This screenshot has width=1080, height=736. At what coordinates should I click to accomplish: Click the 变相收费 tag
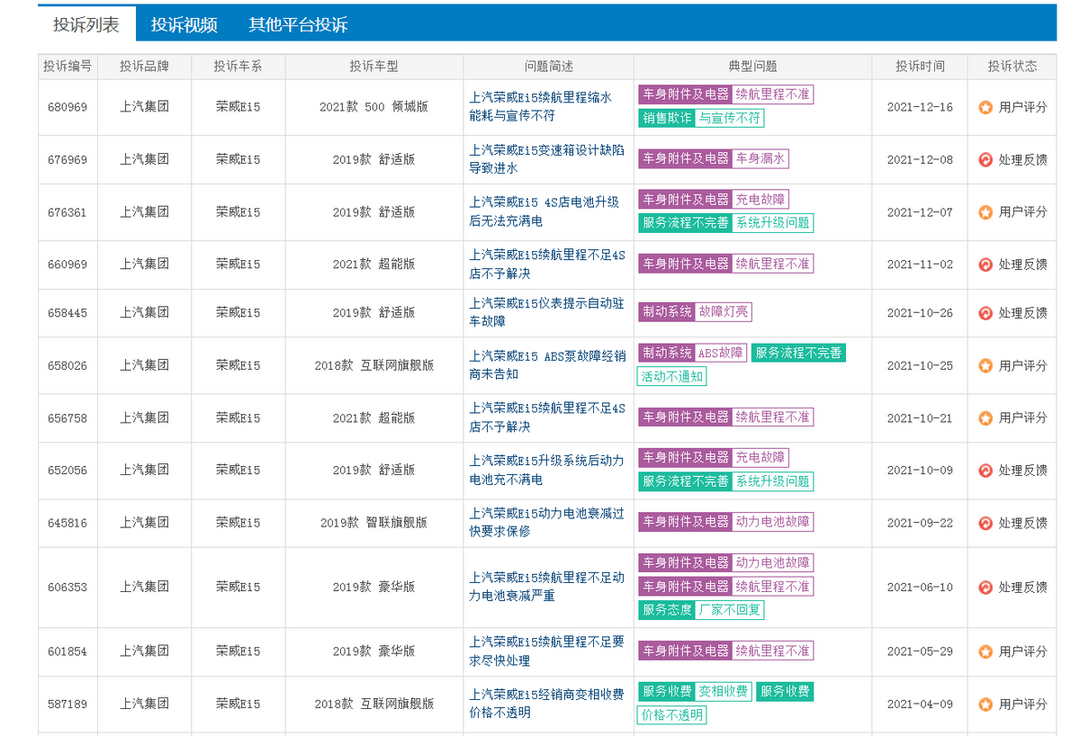[723, 692]
